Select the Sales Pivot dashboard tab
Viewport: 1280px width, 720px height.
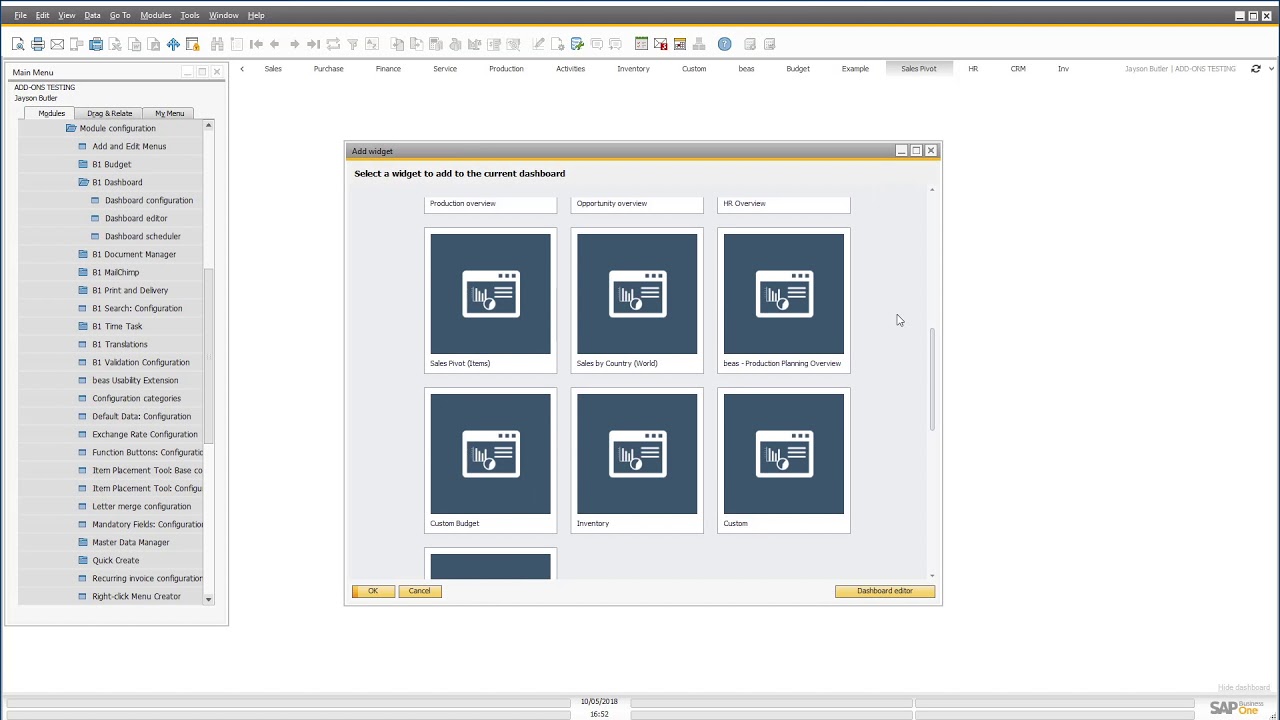point(918,69)
